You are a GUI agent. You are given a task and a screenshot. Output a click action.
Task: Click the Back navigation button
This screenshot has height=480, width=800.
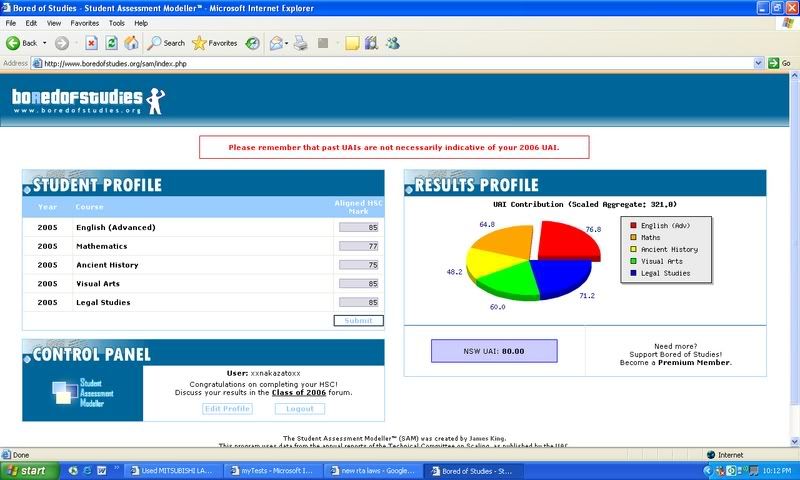tap(21, 43)
